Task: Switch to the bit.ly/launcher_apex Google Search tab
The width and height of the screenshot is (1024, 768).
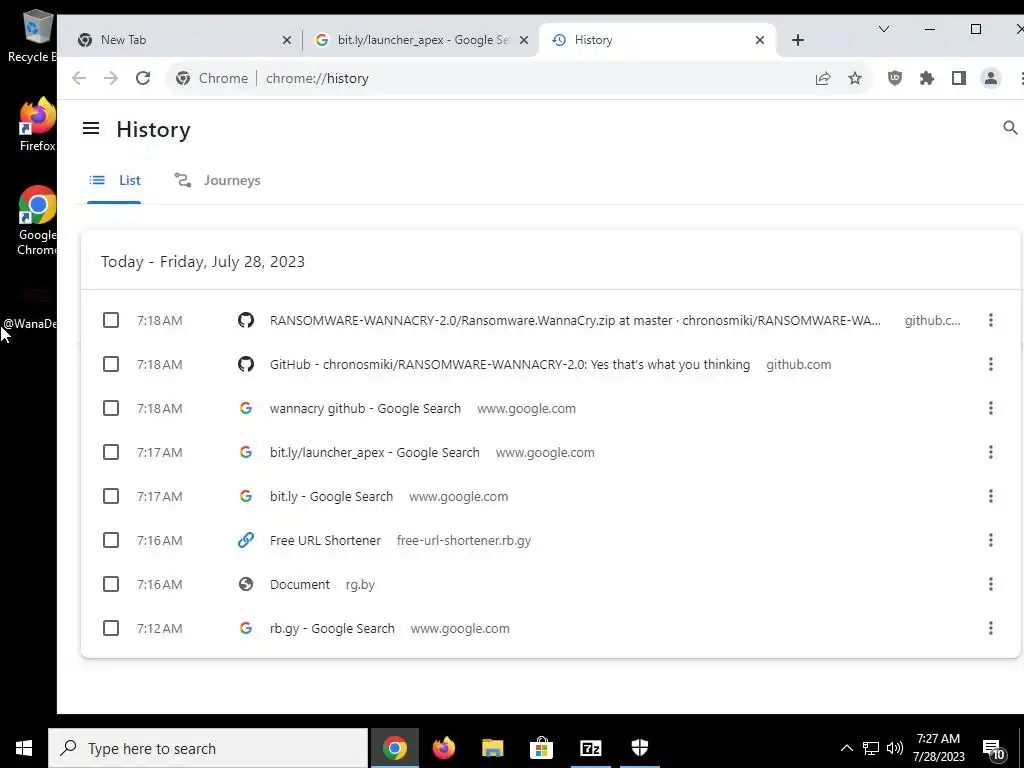Action: [422, 40]
